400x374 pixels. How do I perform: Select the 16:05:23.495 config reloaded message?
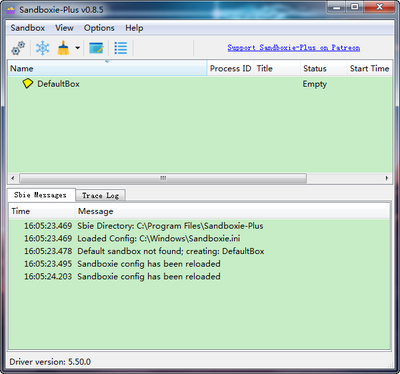click(x=199, y=264)
